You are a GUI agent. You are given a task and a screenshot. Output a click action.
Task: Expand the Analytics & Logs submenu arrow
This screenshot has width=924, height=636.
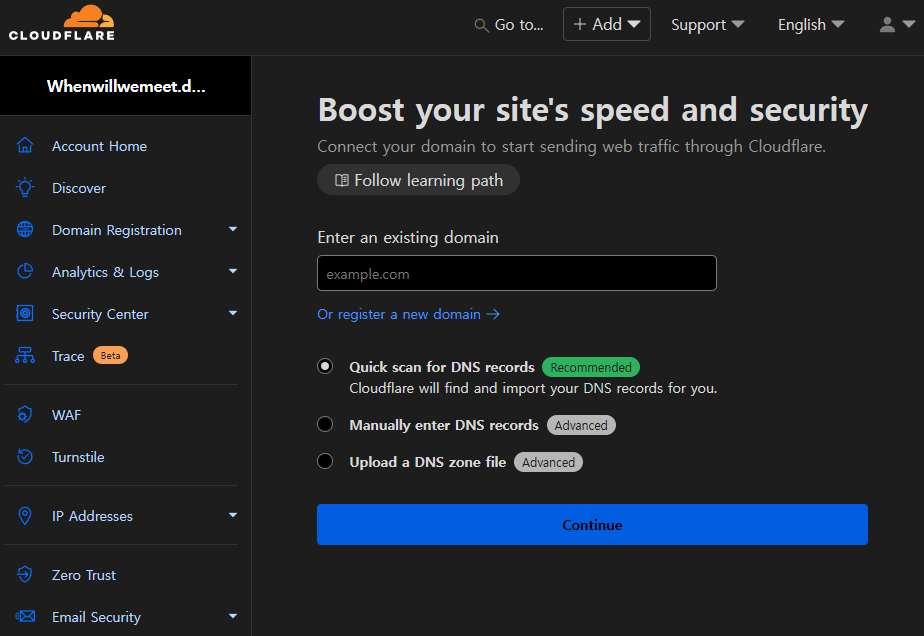tap(233, 271)
